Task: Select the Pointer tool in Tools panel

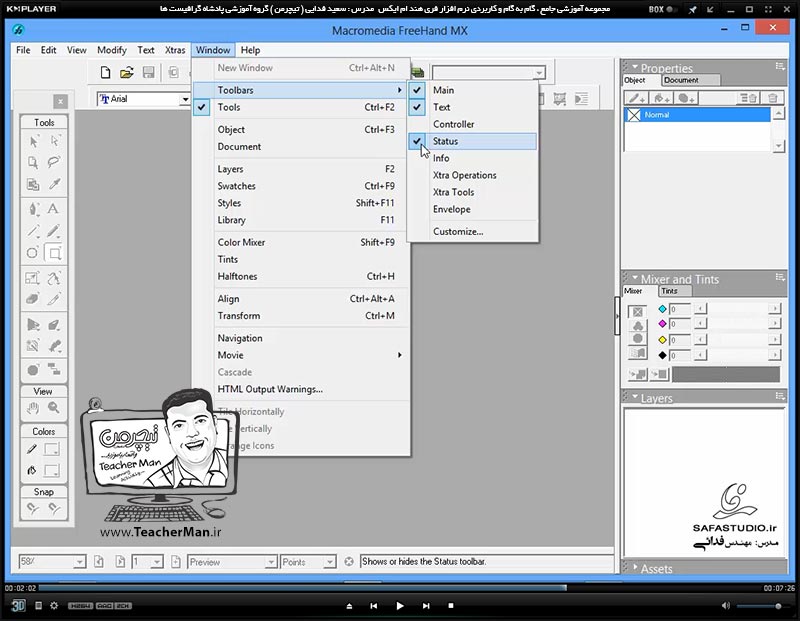Action: click(x=34, y=141)
